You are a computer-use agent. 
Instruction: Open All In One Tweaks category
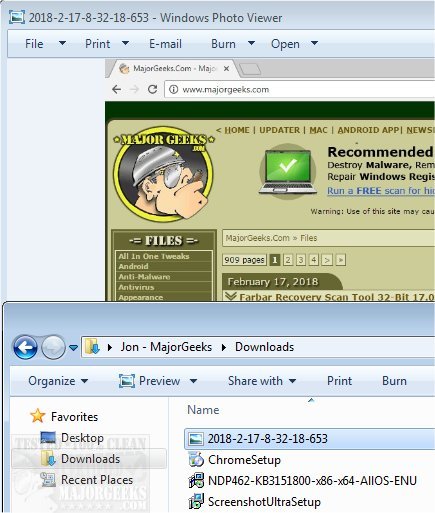click(154, 256)
